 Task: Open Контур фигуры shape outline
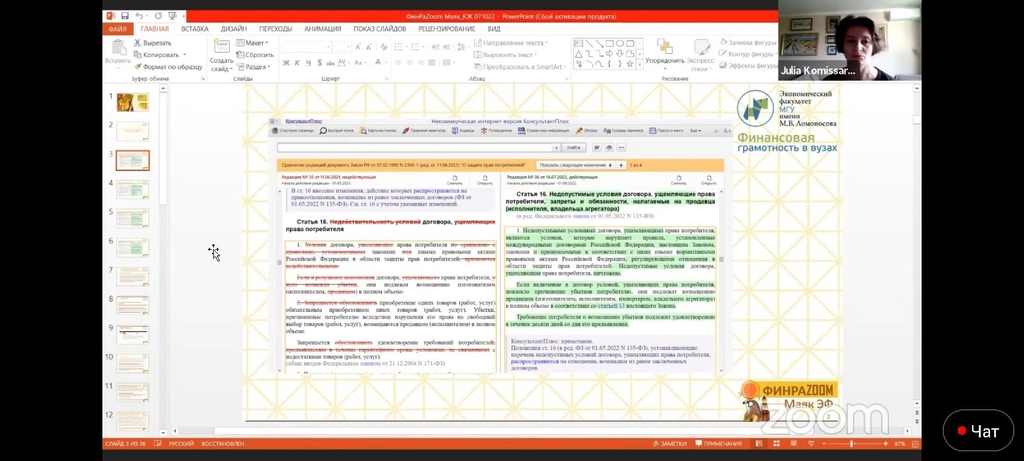(x=748, y=55)
